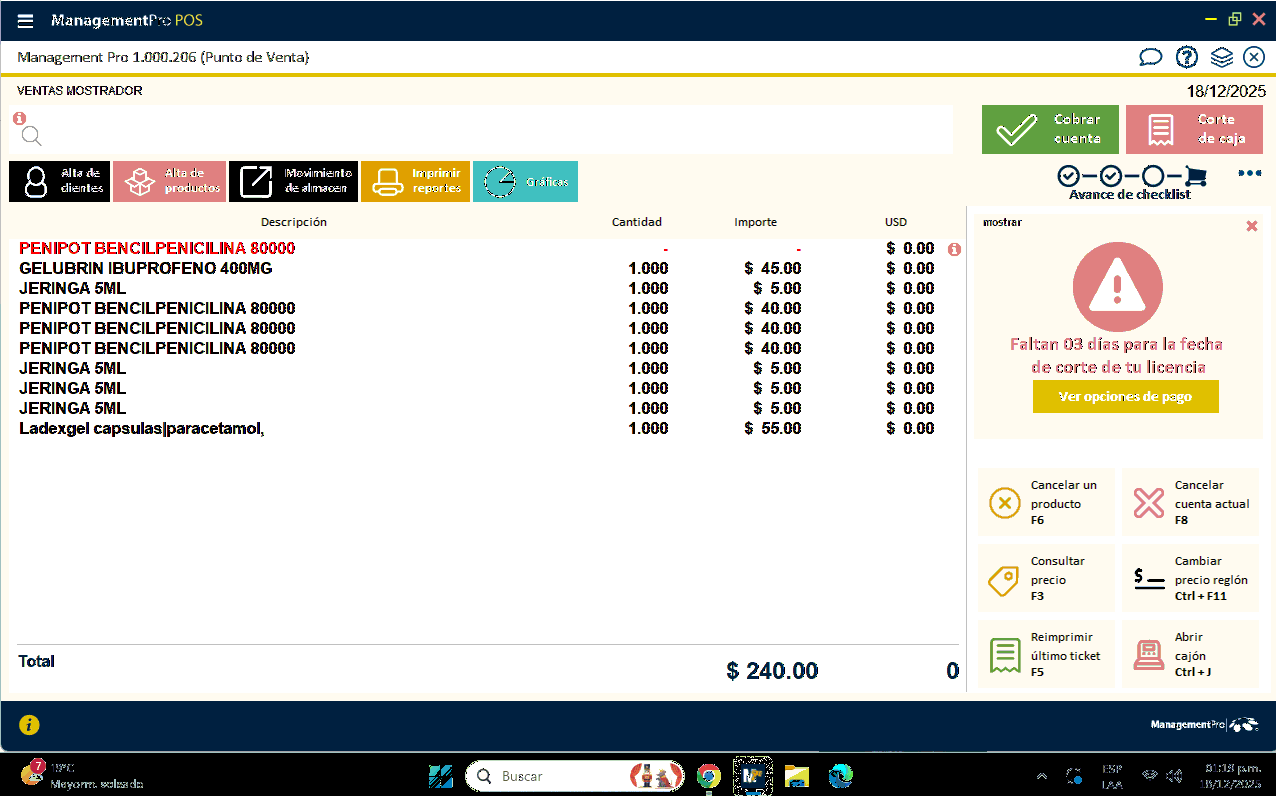The width and height of the screenshot is (1276, 796).
Task: Click the checklist shopping cart icon
Action: (x=1195, y=177)
